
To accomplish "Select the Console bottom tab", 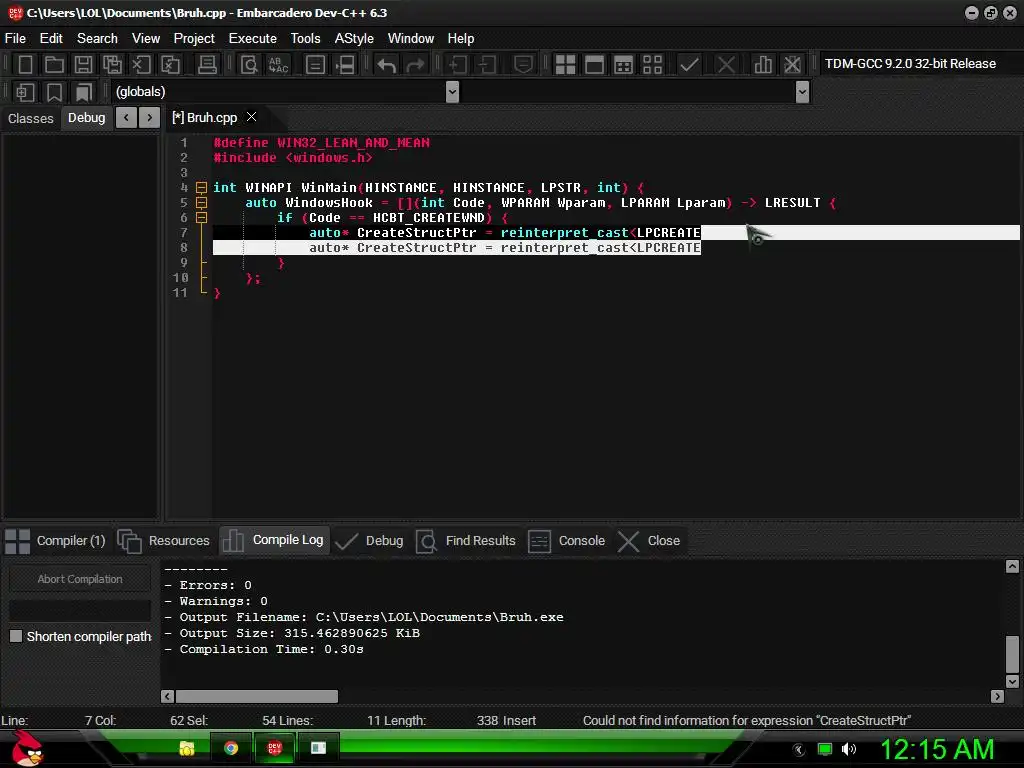I will pos(567,541).
